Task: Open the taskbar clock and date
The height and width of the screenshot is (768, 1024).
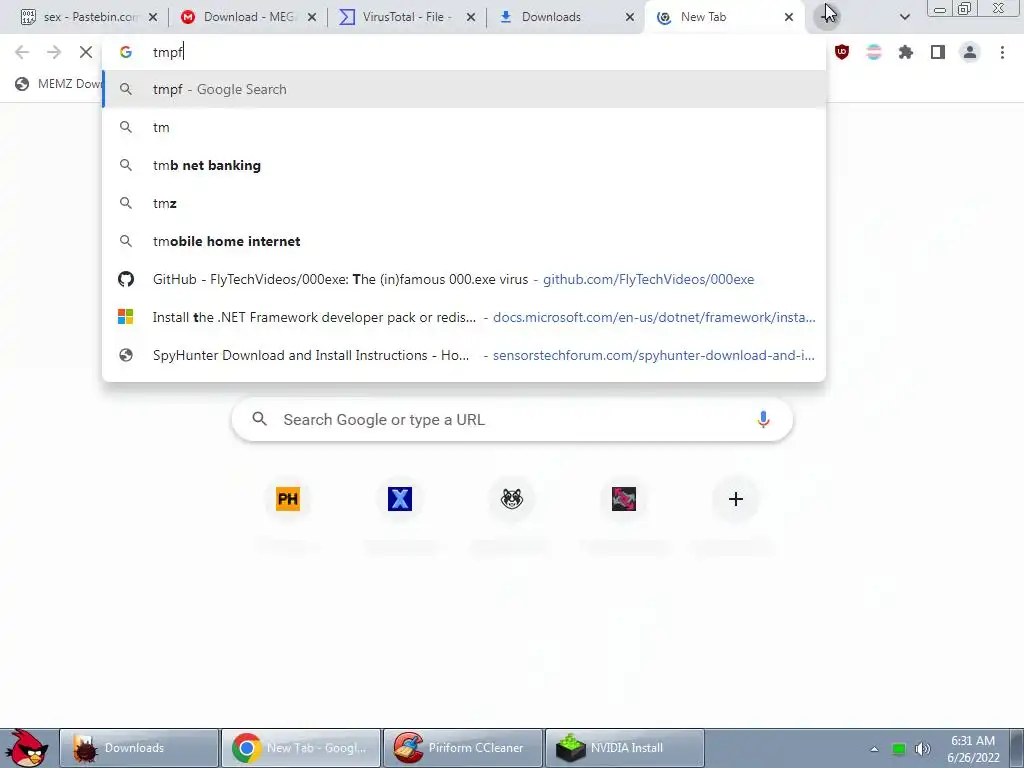Action: [x=973, y=749]
